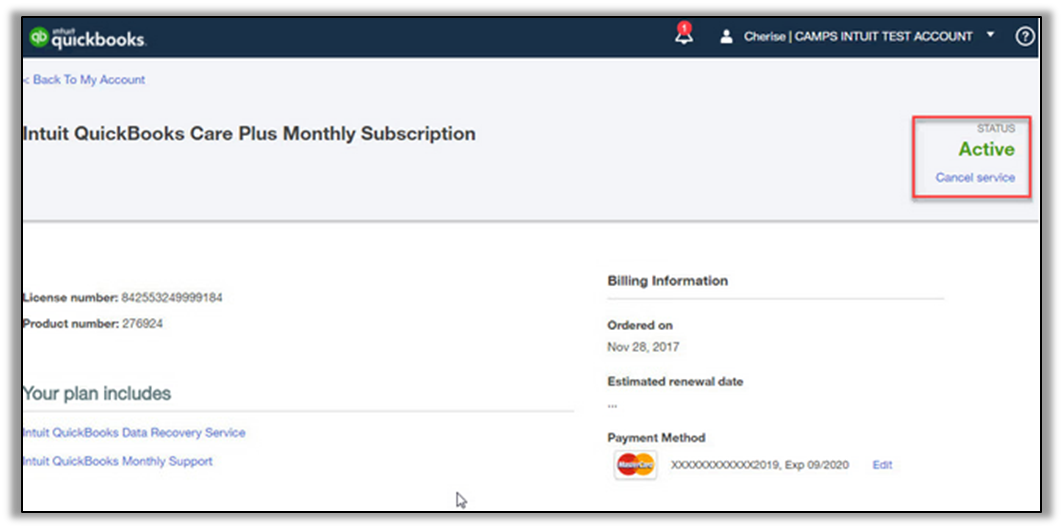Click the MasterCard logo
This screenshot has width=1063, height=529.
pos(635,465)
